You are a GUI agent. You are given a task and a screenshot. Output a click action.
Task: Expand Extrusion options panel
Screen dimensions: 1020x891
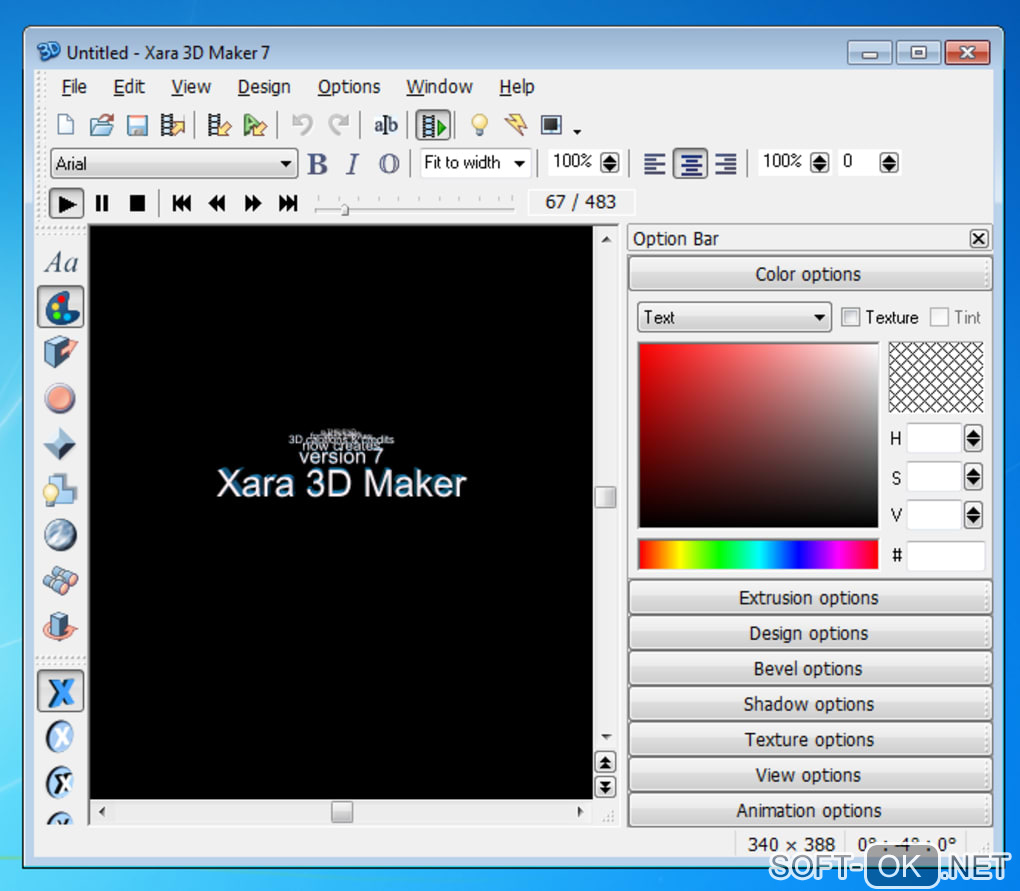(x=809, y=598)
